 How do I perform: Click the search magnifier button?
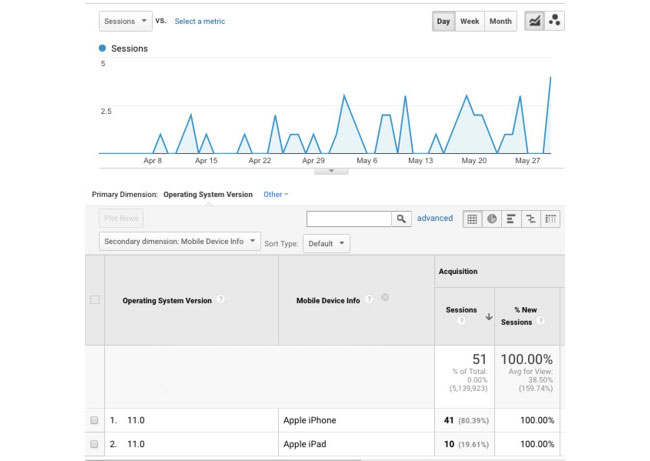pyautogui.click(x=401, y=218)
